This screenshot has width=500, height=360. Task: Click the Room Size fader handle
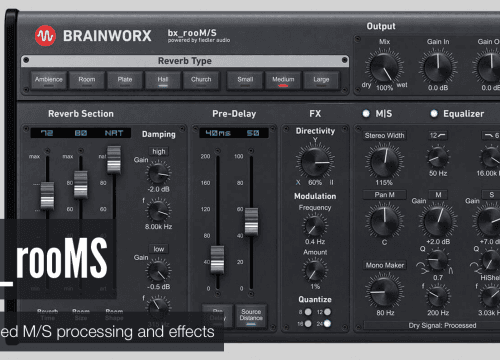tap(81, 185)
